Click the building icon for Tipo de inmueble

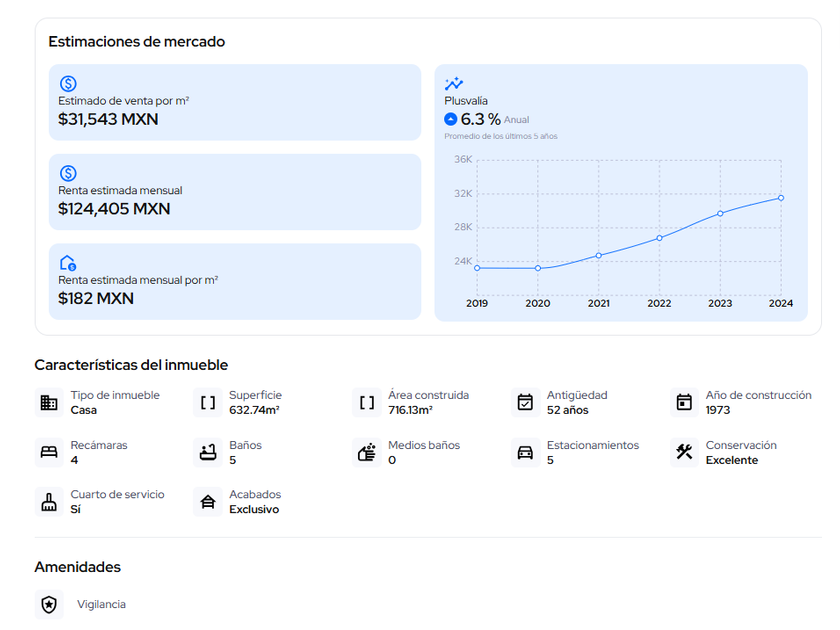coord(49,402)
